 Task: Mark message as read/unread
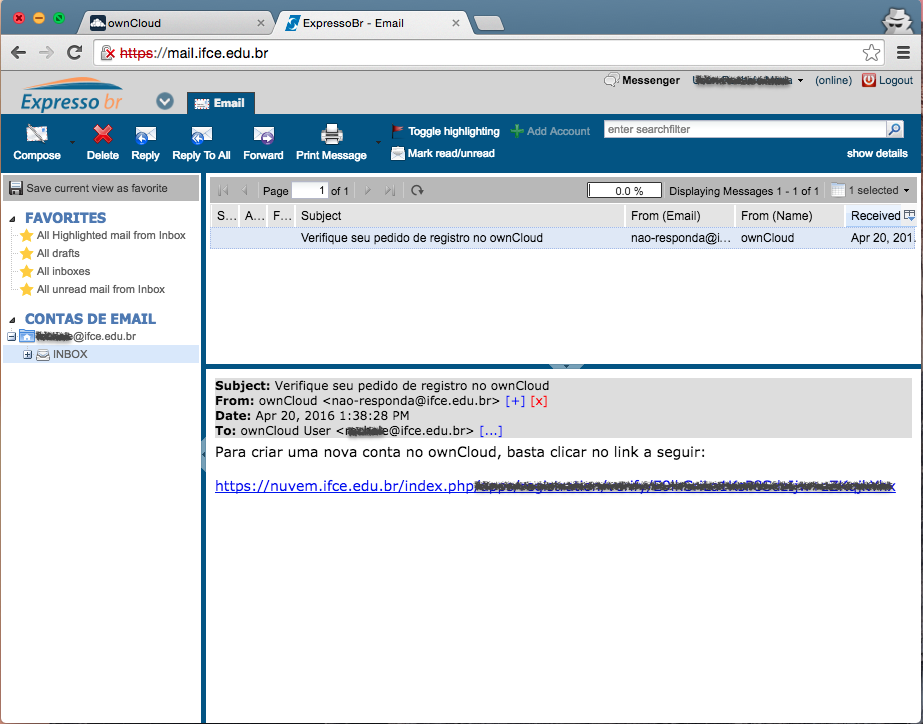pos(443,154)
